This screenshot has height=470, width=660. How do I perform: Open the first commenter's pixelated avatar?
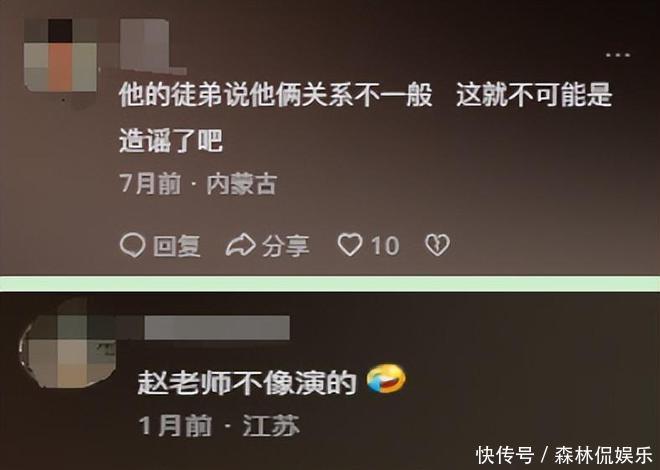click(61, 55)
